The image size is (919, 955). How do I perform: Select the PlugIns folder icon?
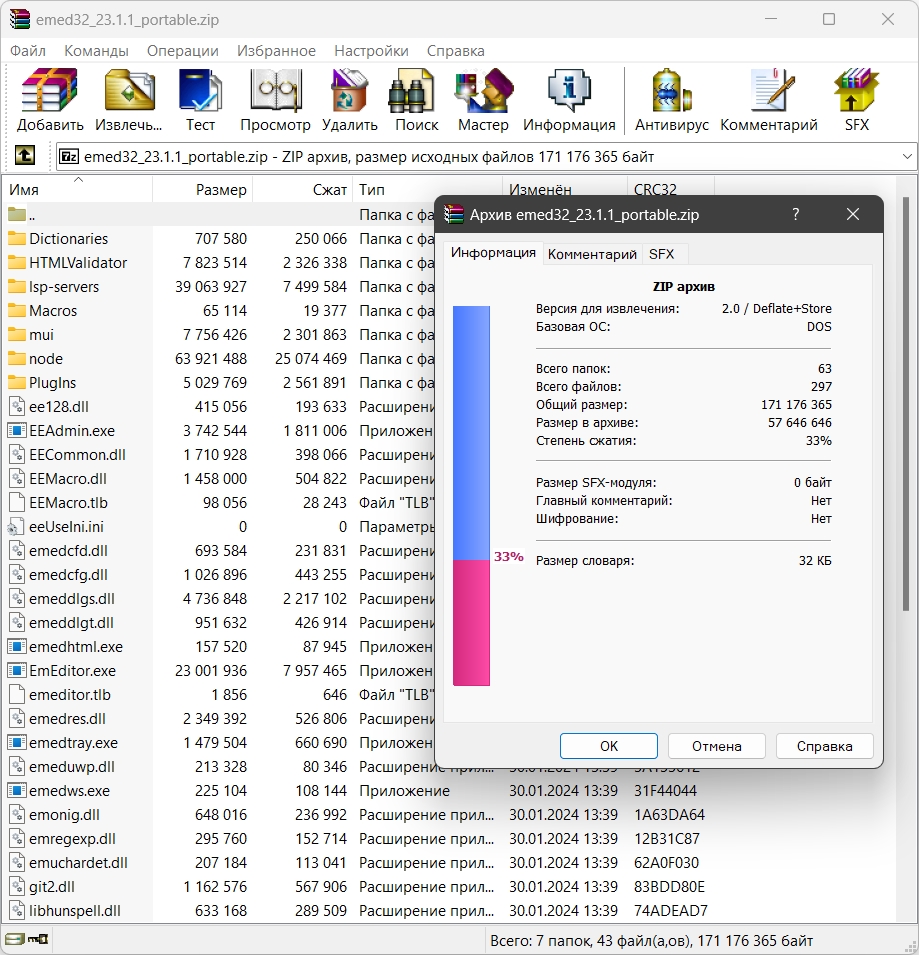click(17, 382)
